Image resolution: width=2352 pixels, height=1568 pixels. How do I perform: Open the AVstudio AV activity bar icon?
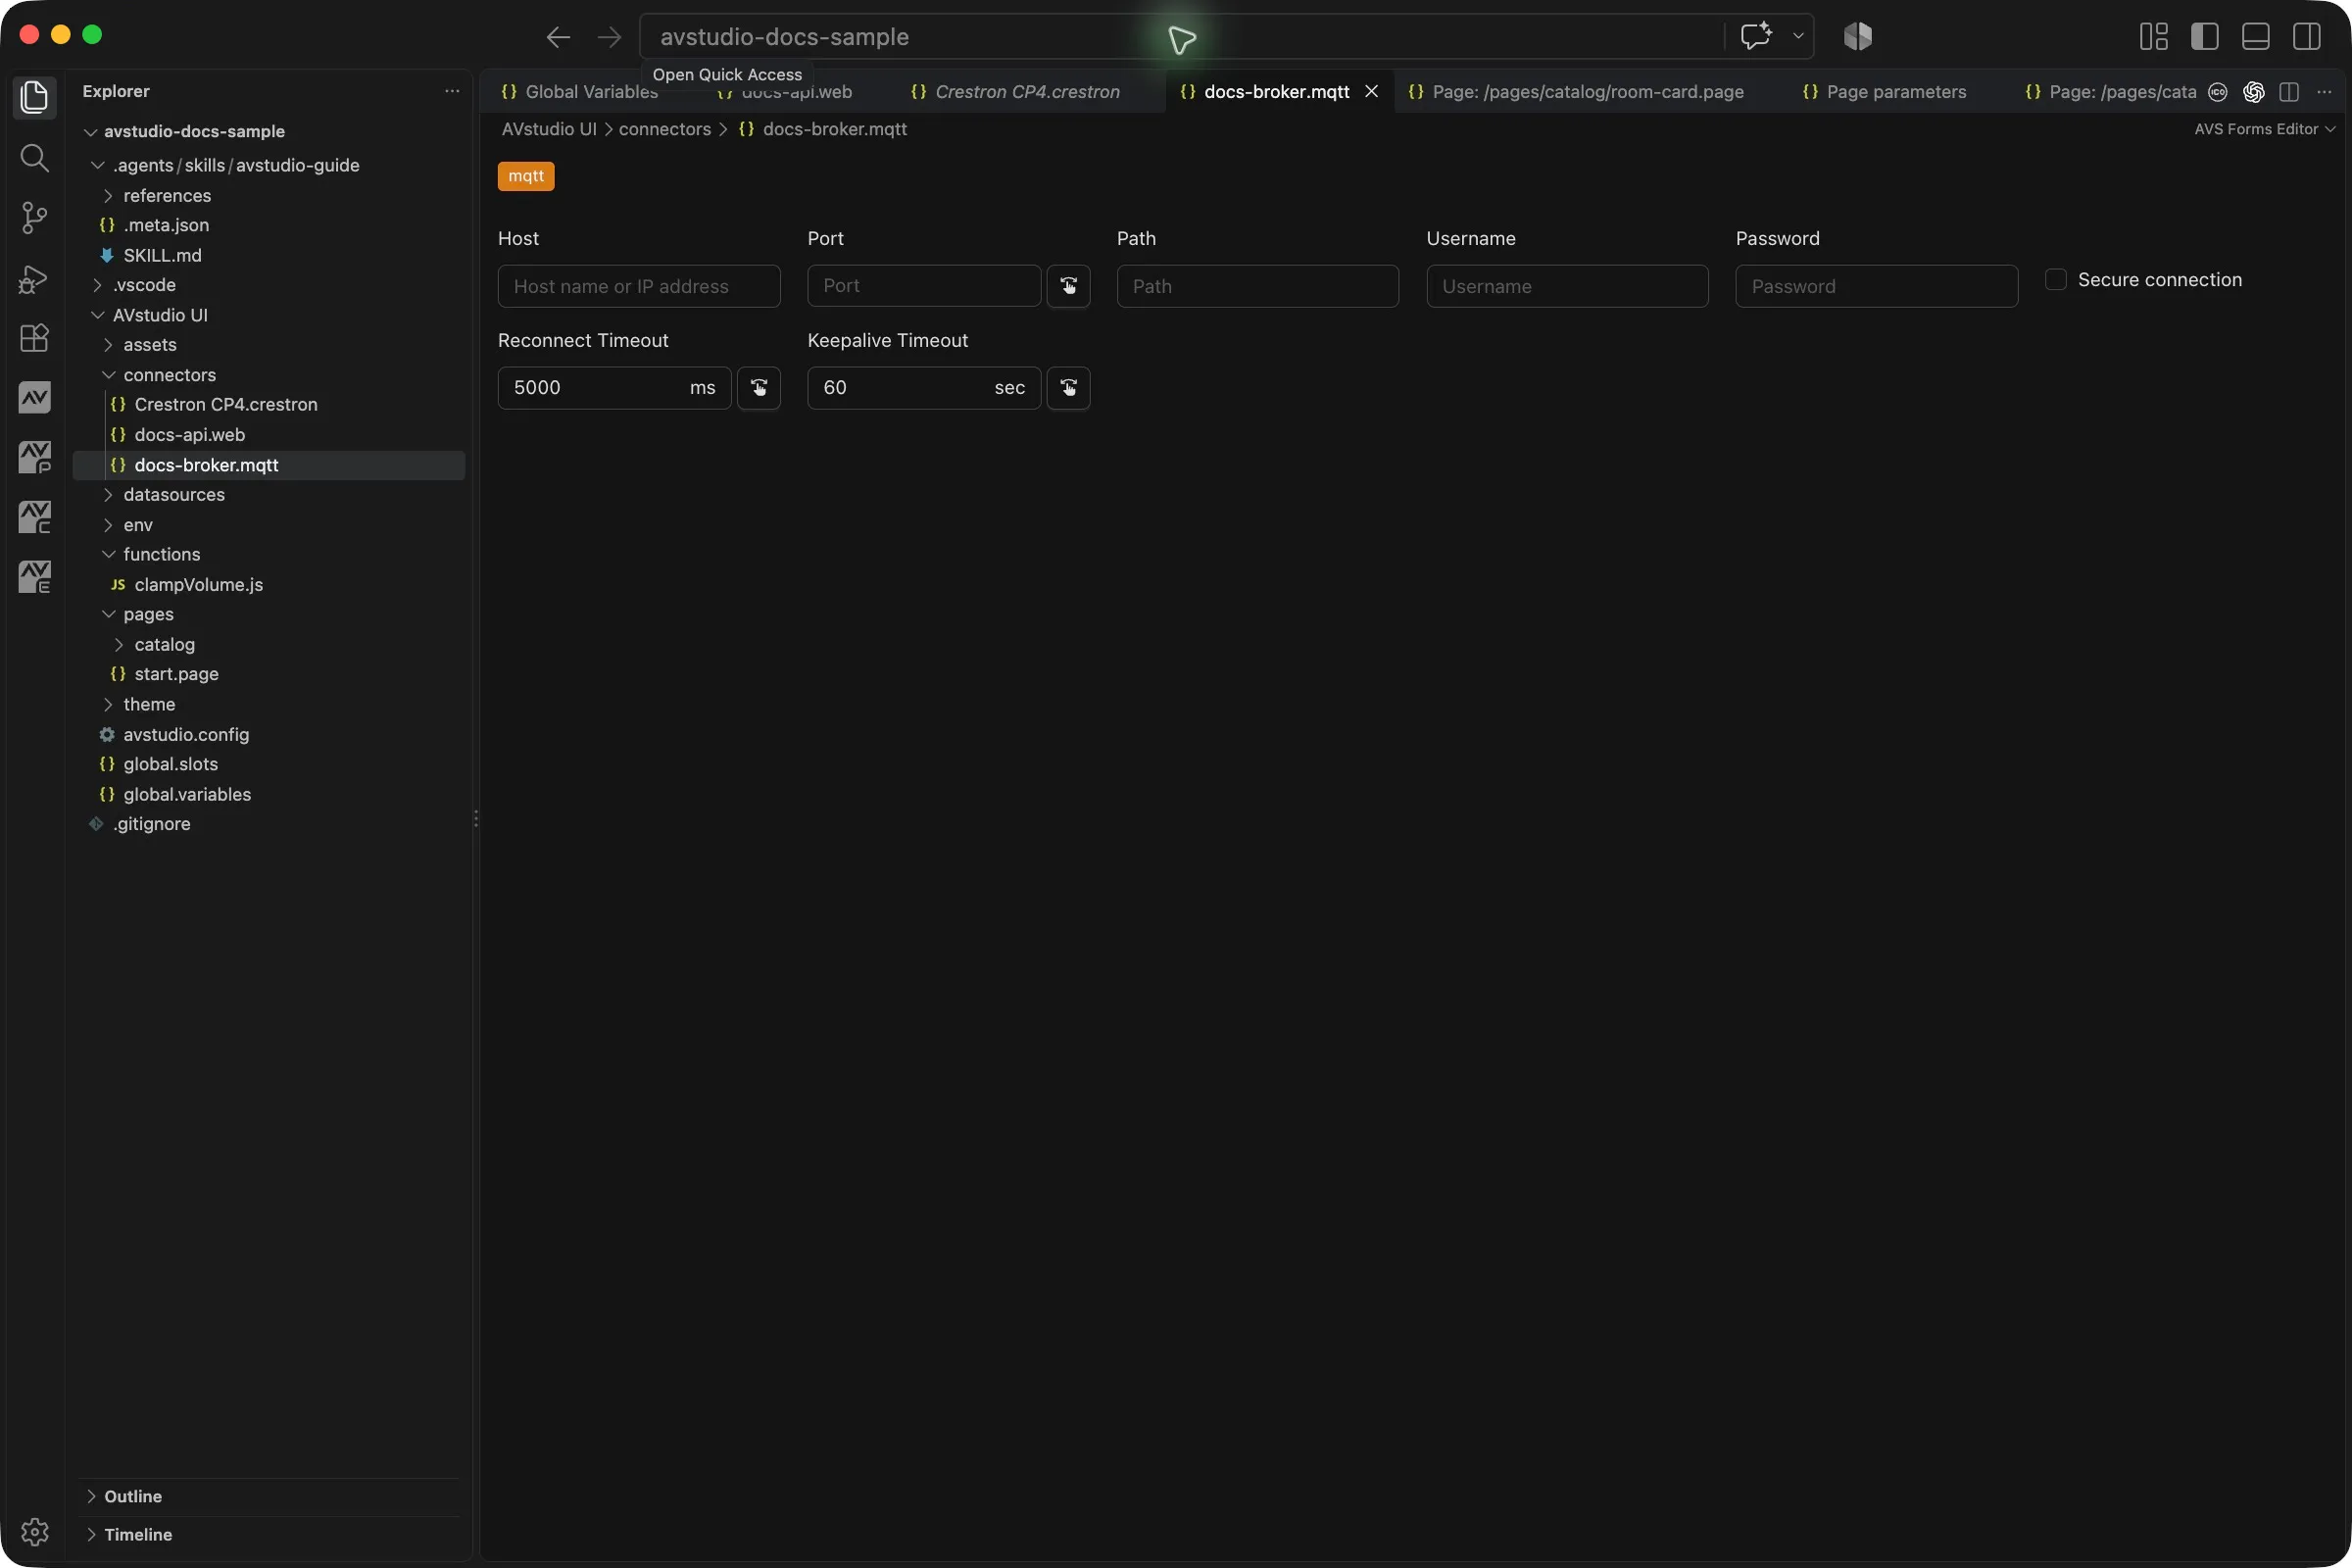coord(34,398)
